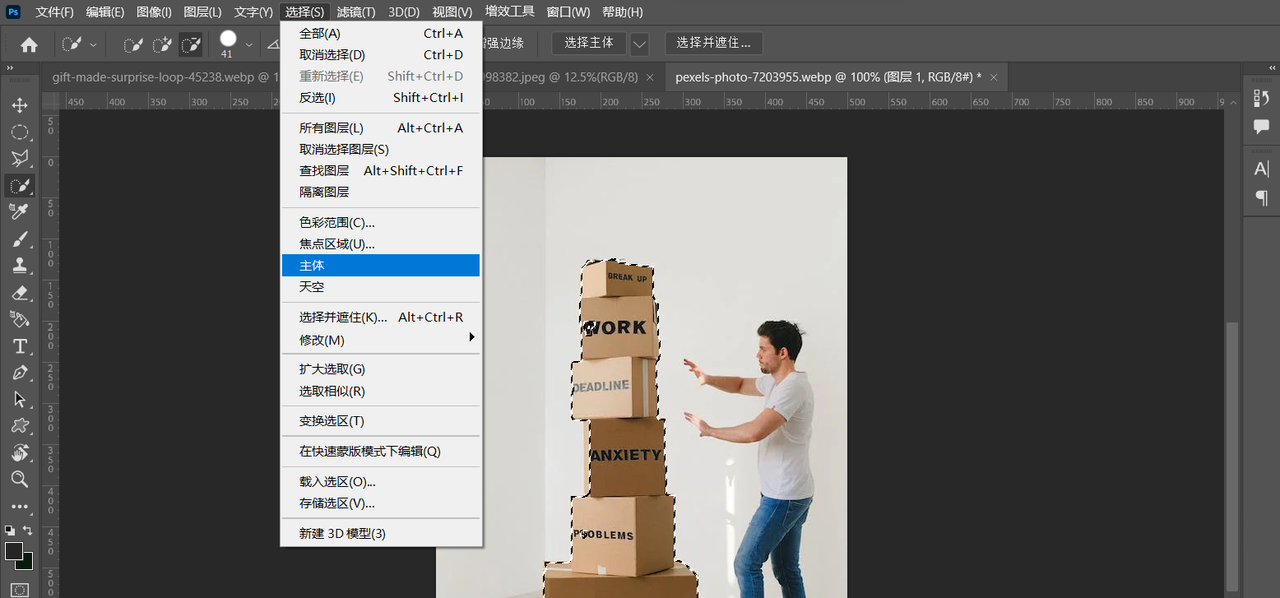Click the foreground color swatch
Screen dimensions: 1280x598
pos(14,551)
